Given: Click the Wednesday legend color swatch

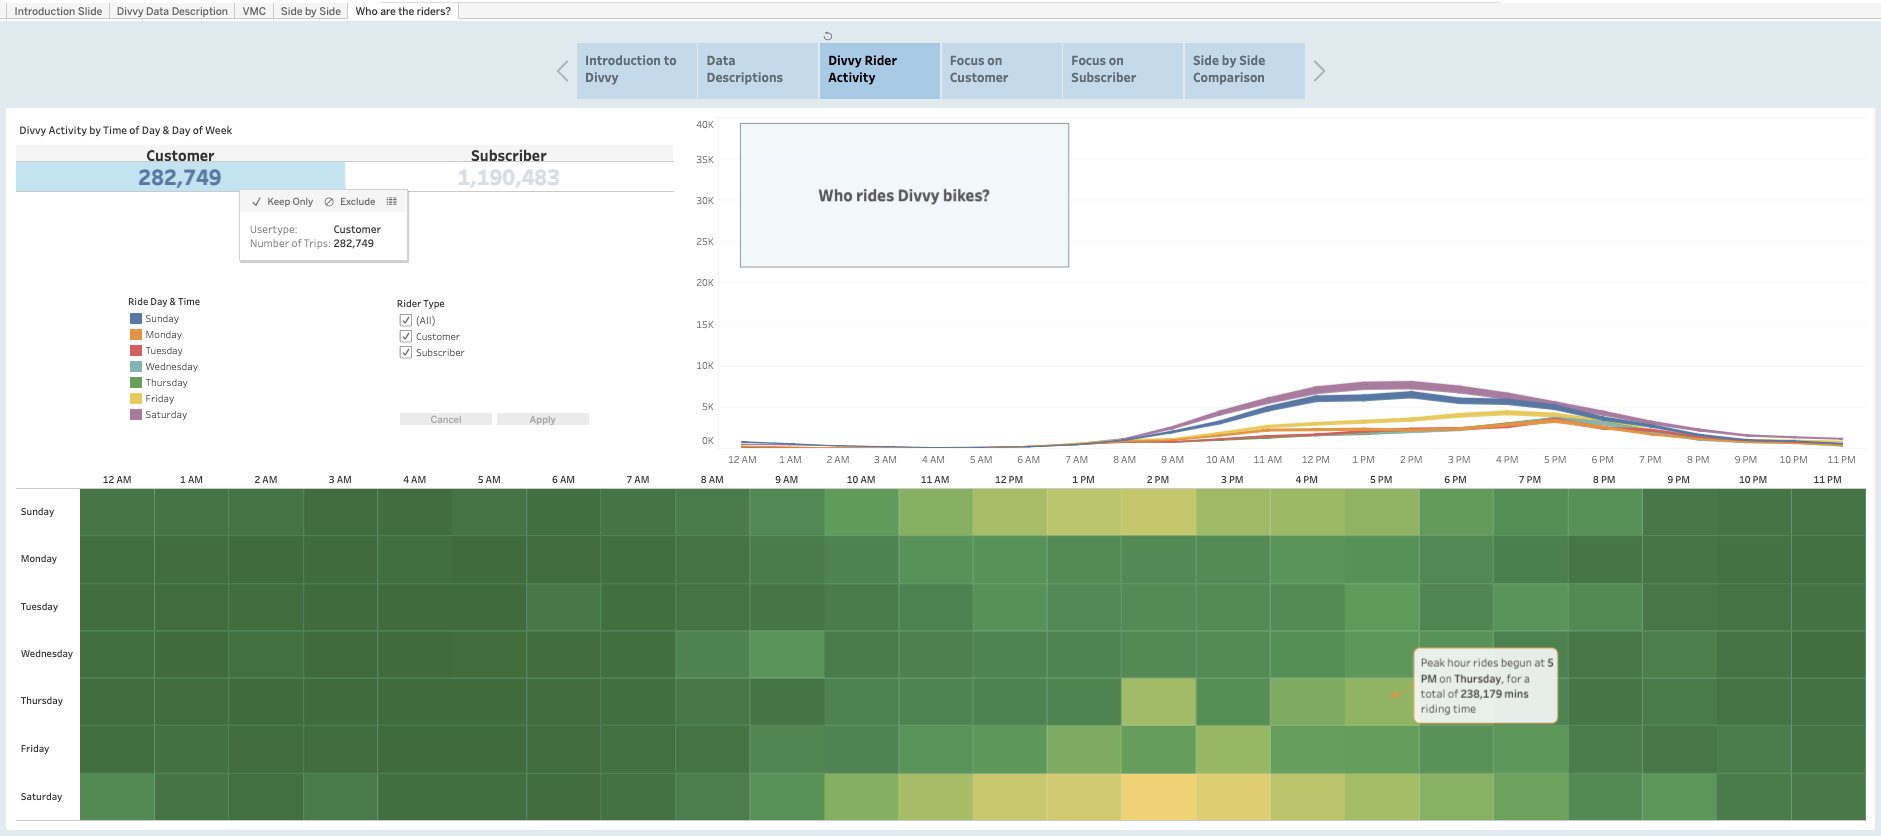Looking at the screenshot, I should (136, 366).
